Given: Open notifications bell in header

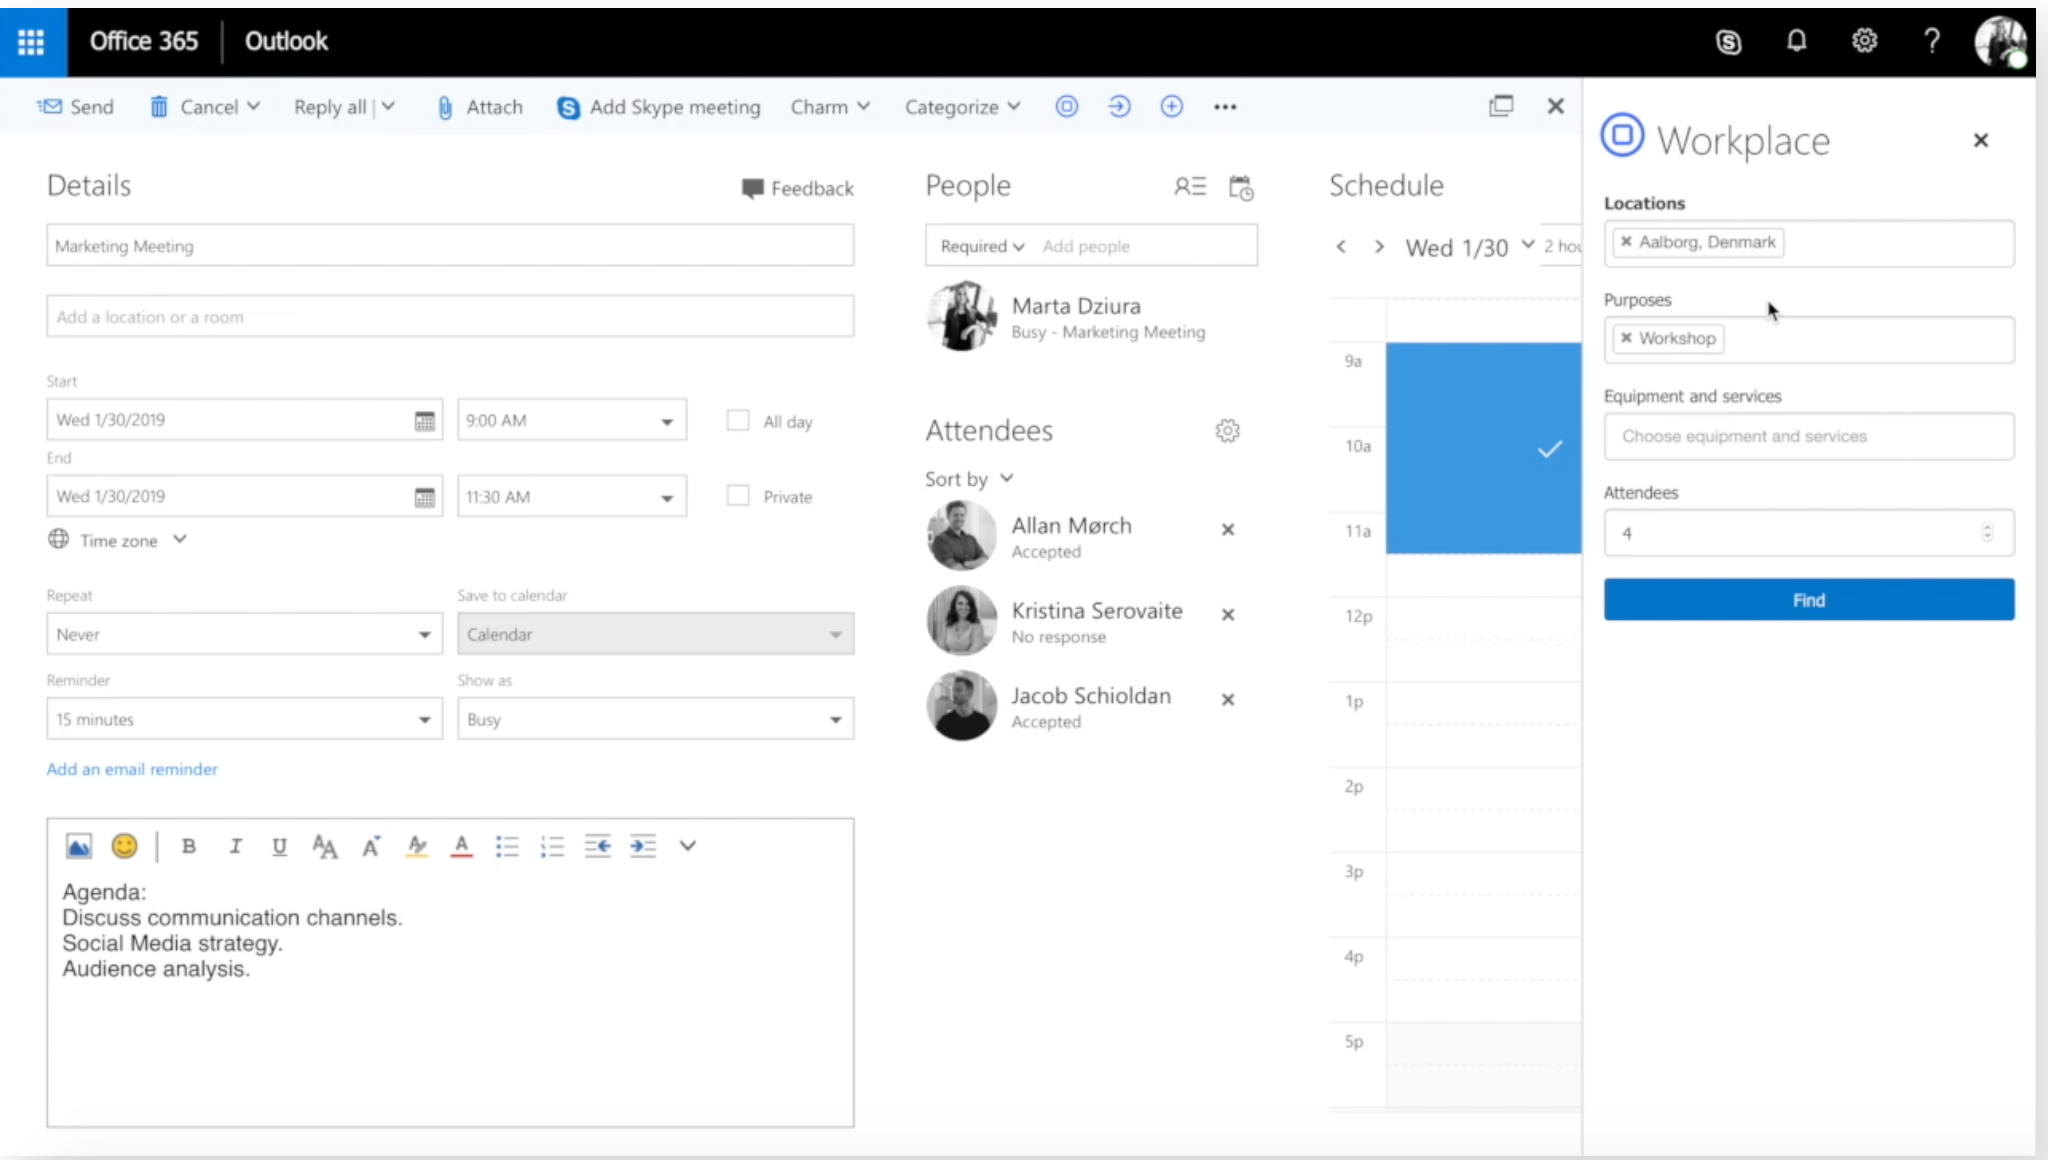Looking at the screenshot, I should (1796, 41).
